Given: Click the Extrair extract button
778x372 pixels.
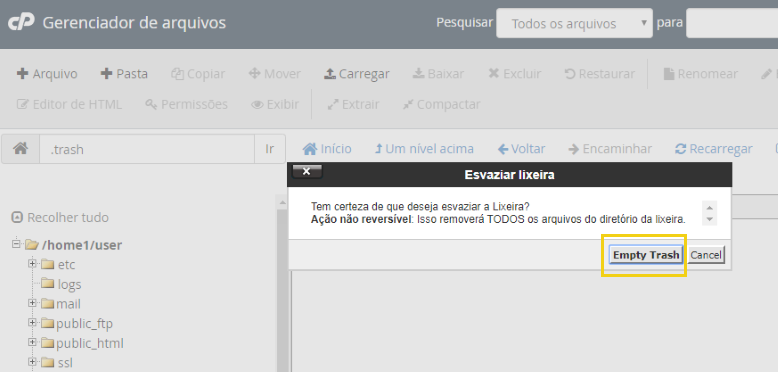Looking at the screenshot, I should pyautogui.click(x=353, y=105).
